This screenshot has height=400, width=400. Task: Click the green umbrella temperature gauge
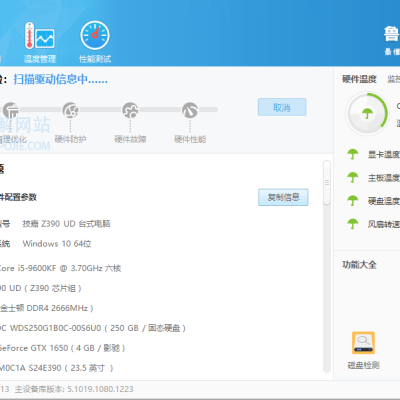[367, 114]
